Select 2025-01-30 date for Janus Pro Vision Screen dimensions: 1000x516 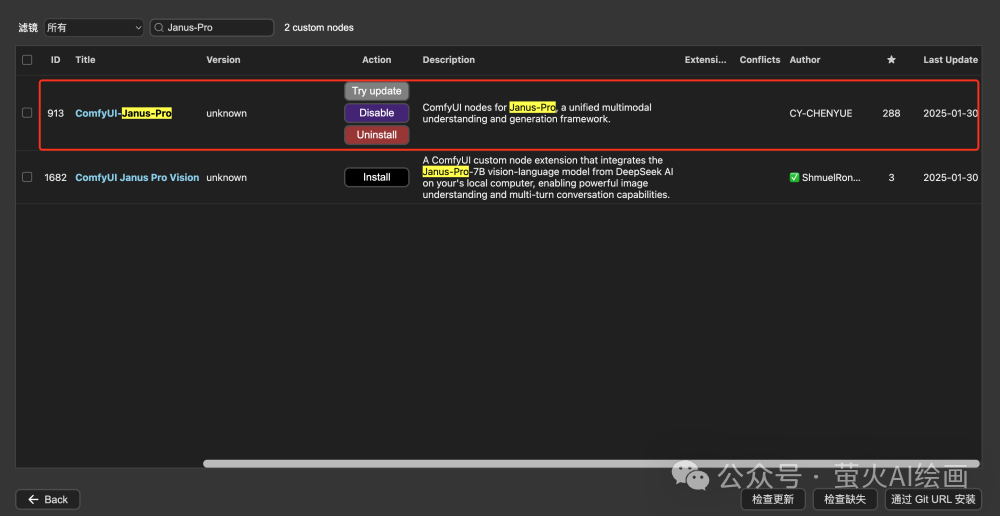click(x=950, y=177)
